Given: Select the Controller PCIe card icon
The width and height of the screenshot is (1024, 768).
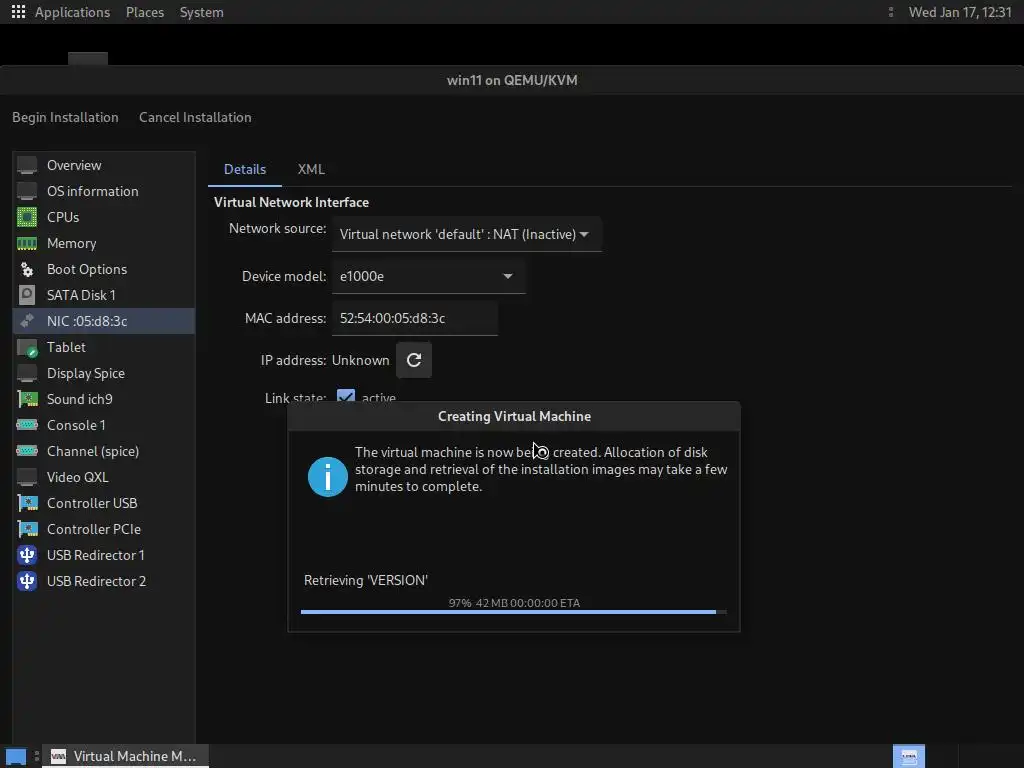Looking at the screenshot, I should pos(27,529).
